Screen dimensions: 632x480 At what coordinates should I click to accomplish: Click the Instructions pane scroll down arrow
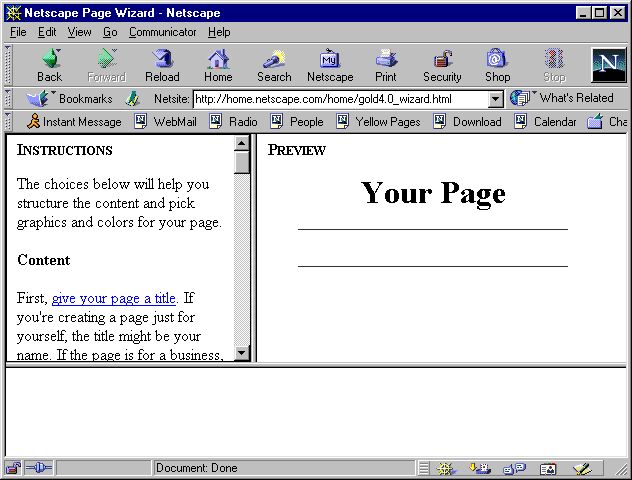coord(241,353)
